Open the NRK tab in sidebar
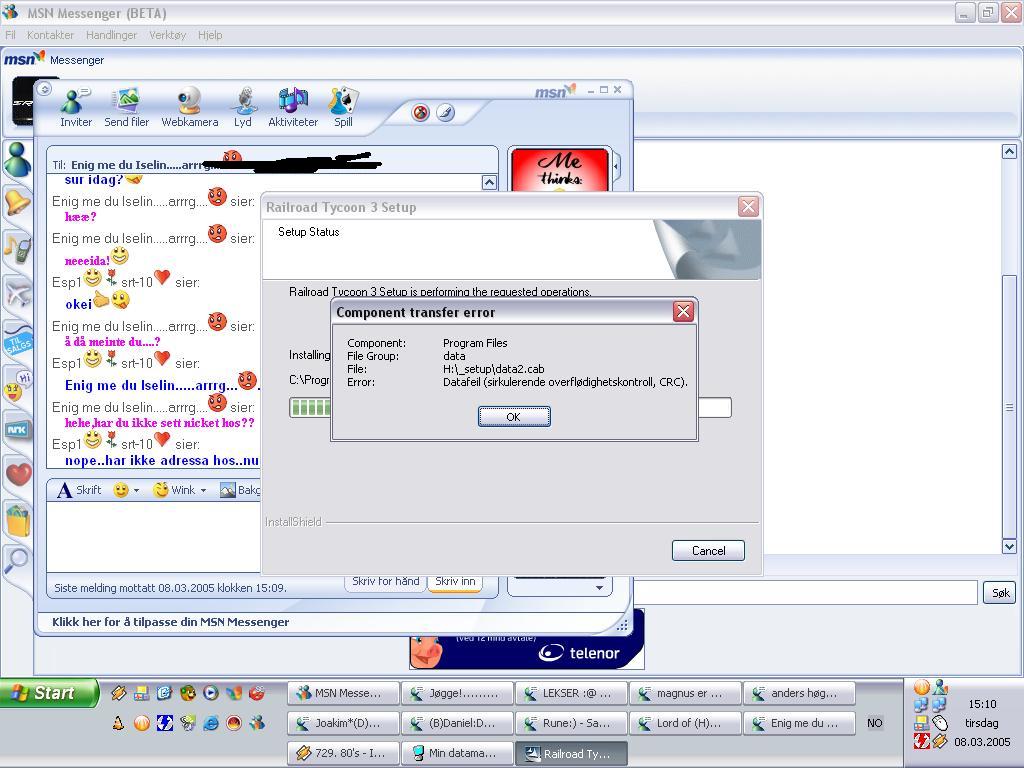 click(x=17, y=429)
